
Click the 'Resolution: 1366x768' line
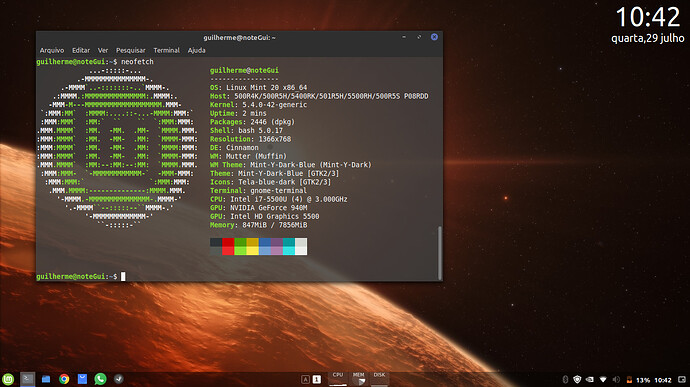250,139
